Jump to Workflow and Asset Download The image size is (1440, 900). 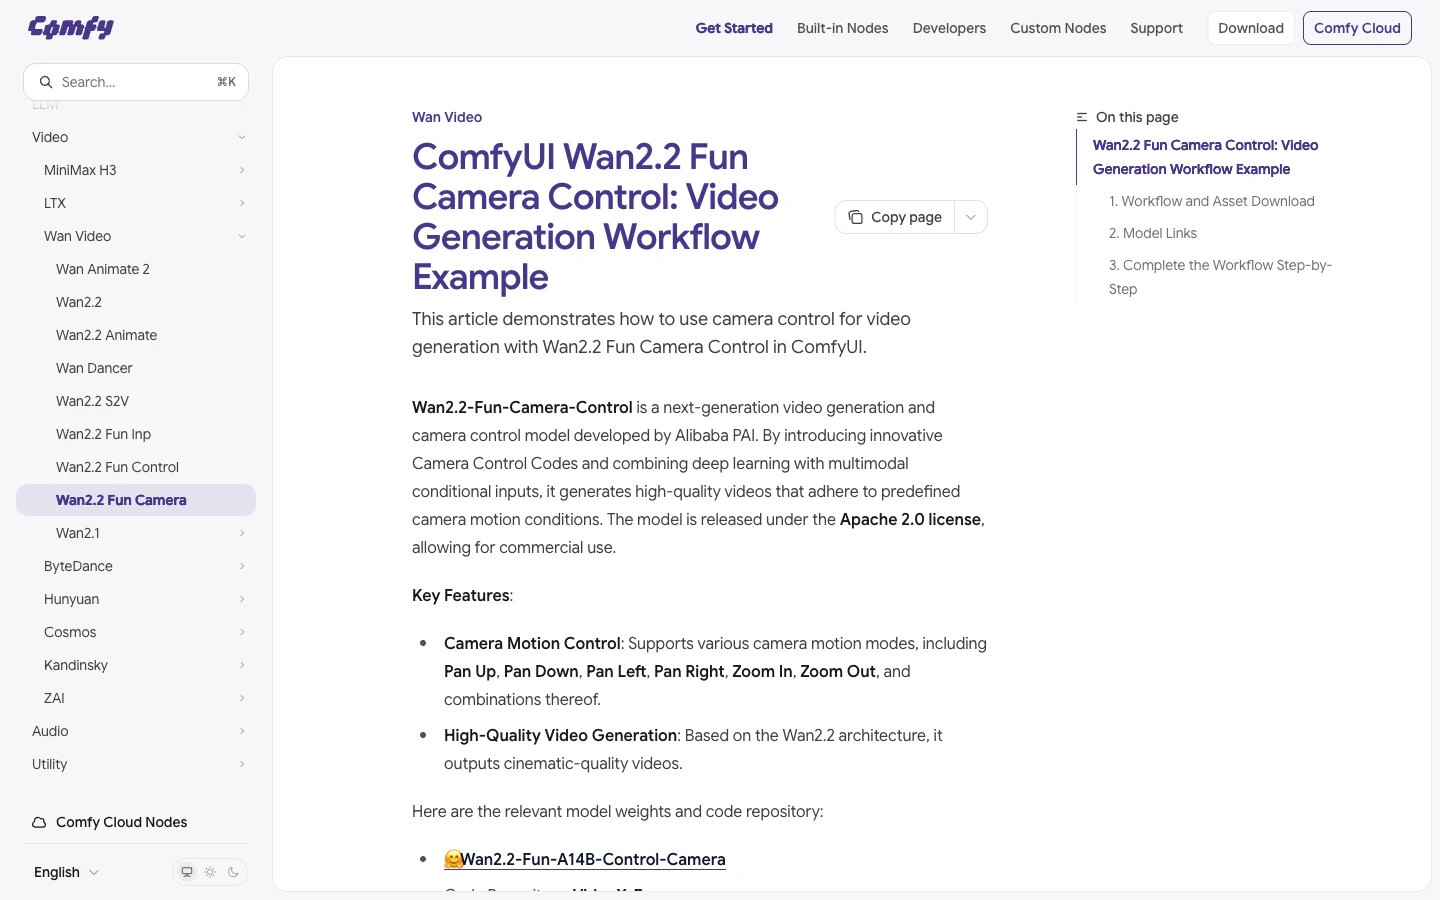(1211, 201)
